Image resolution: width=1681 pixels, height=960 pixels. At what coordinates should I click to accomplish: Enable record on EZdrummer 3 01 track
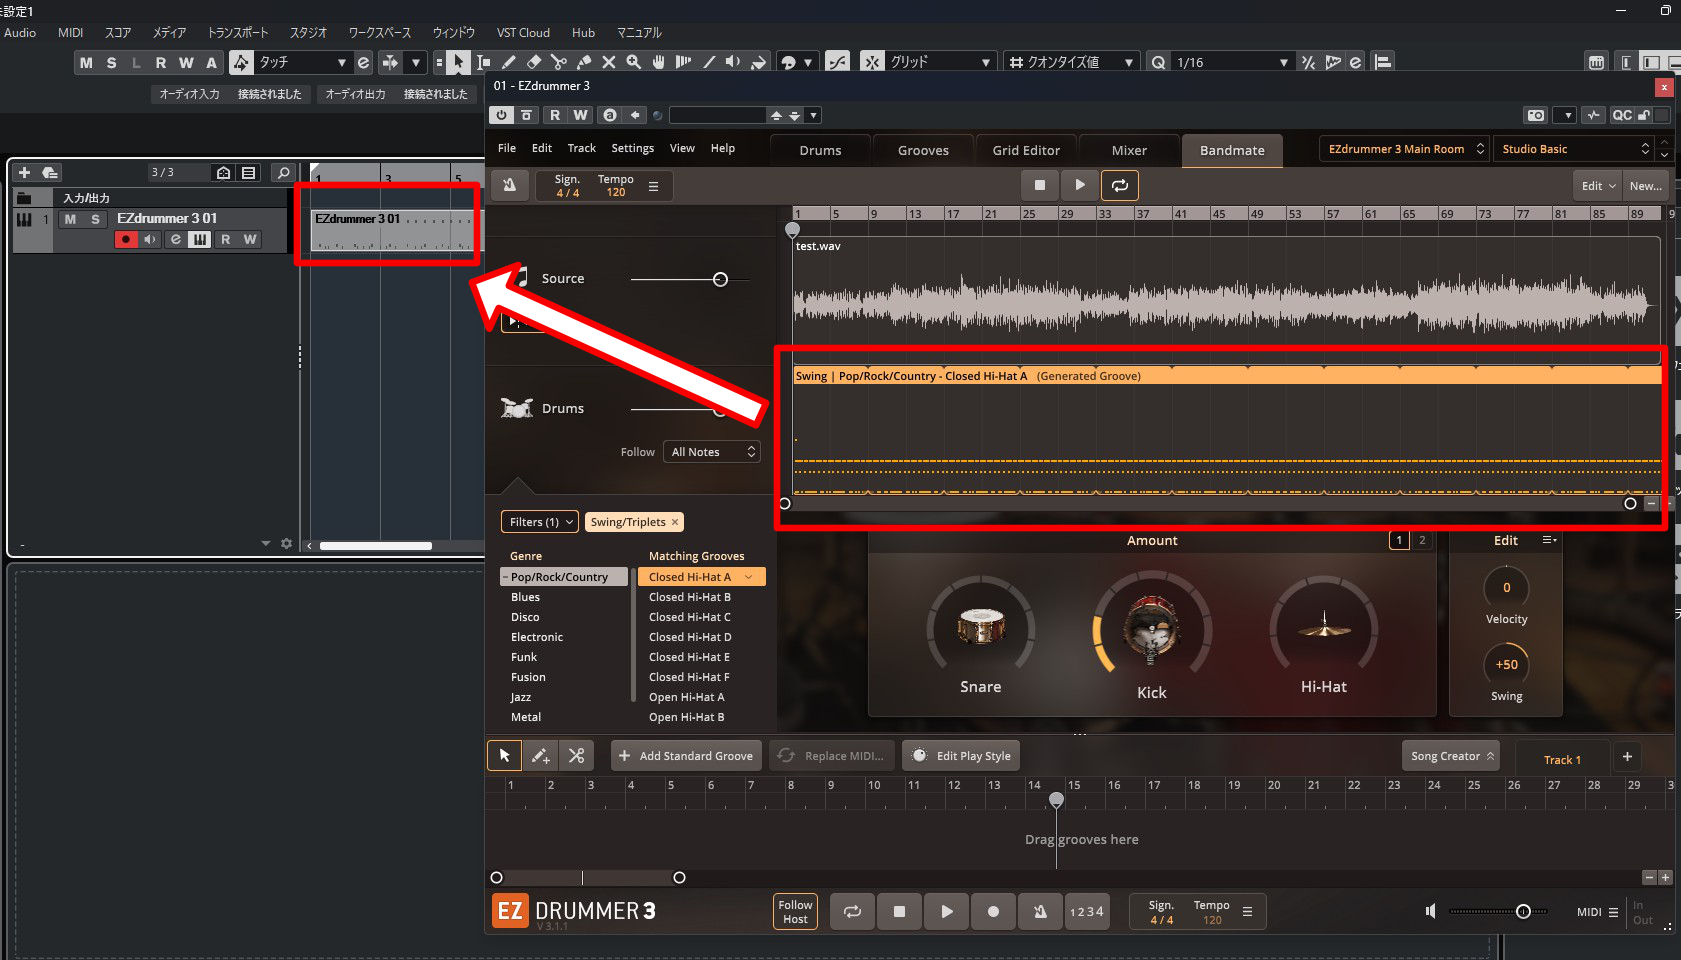pos(125,240)
